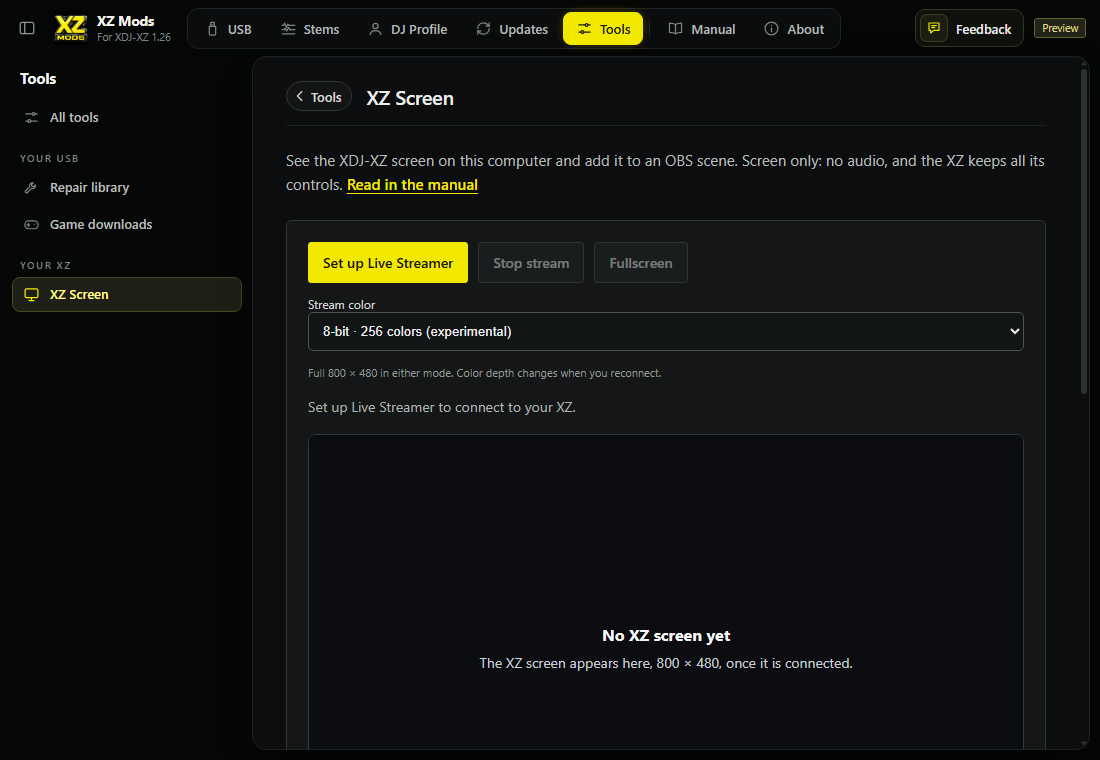Toggle the sidebar panel icon
This screenshot has width=1100, height=760.
point(27,28)
